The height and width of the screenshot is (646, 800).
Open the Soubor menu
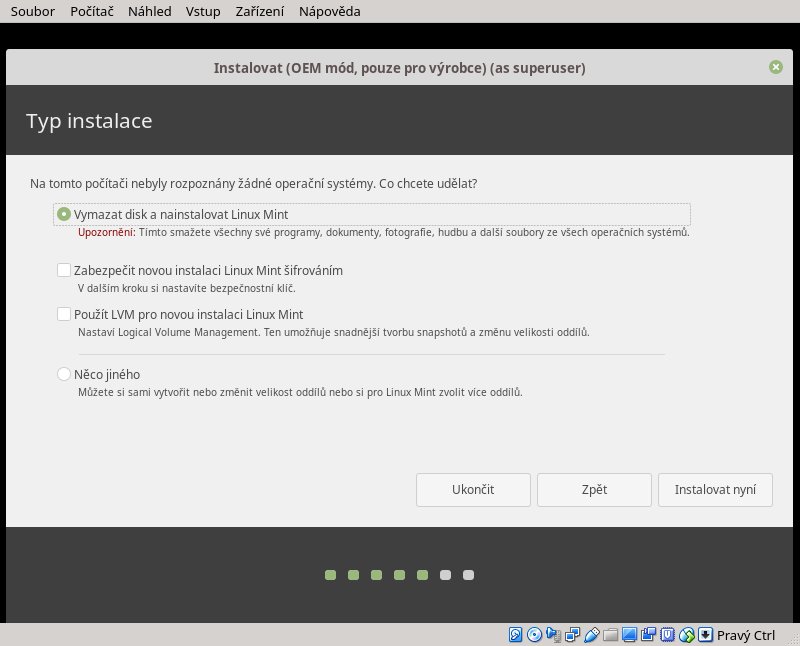click(x=32, y=12)
